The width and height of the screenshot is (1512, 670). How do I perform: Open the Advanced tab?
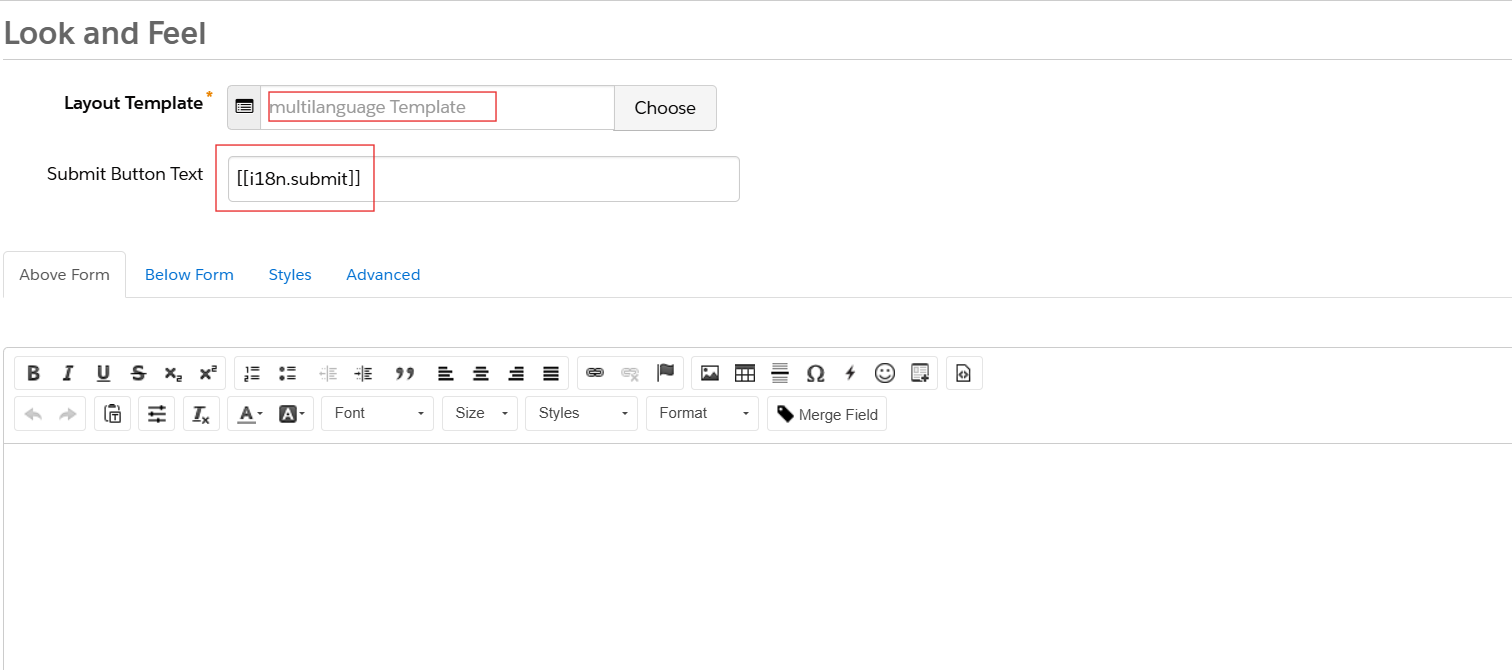(x=383, y=275)
